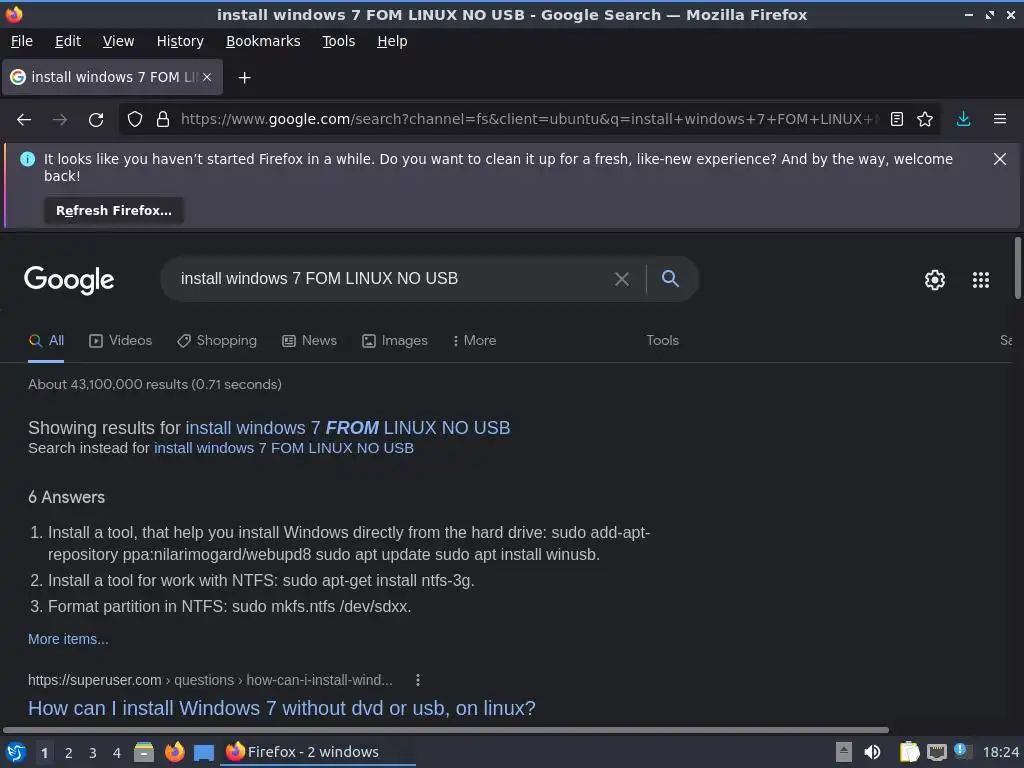Viewport: 1024px width, 768px height.
Task: Bookmark this page with the star
Action: (x=925, y=120)
